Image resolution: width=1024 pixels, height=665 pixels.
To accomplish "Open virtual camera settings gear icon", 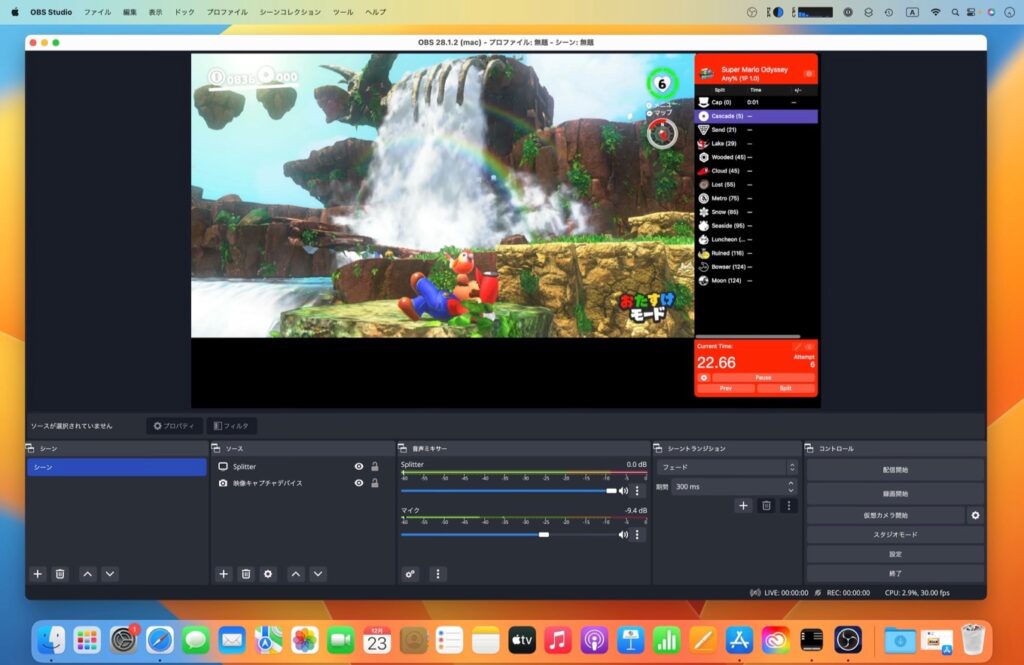I will tap(976, 515).
